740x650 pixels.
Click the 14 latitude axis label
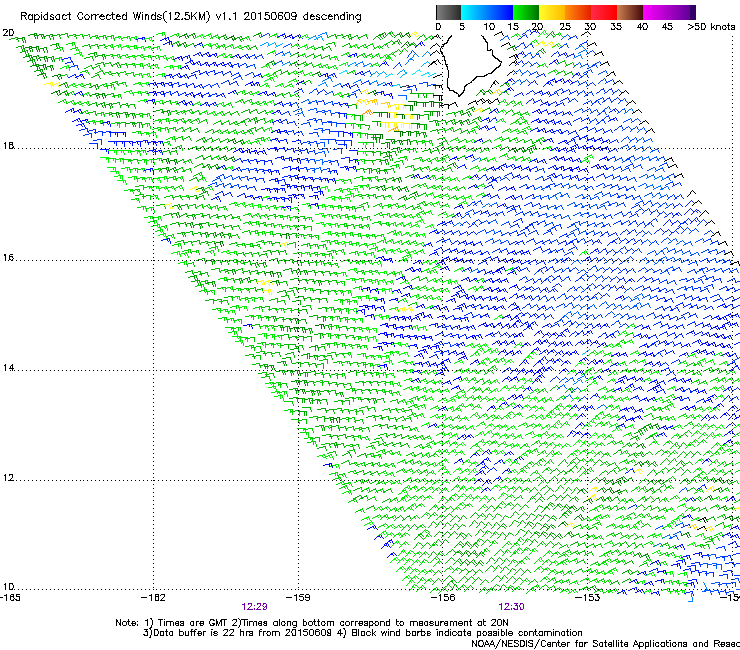click(x=8, y=368)
